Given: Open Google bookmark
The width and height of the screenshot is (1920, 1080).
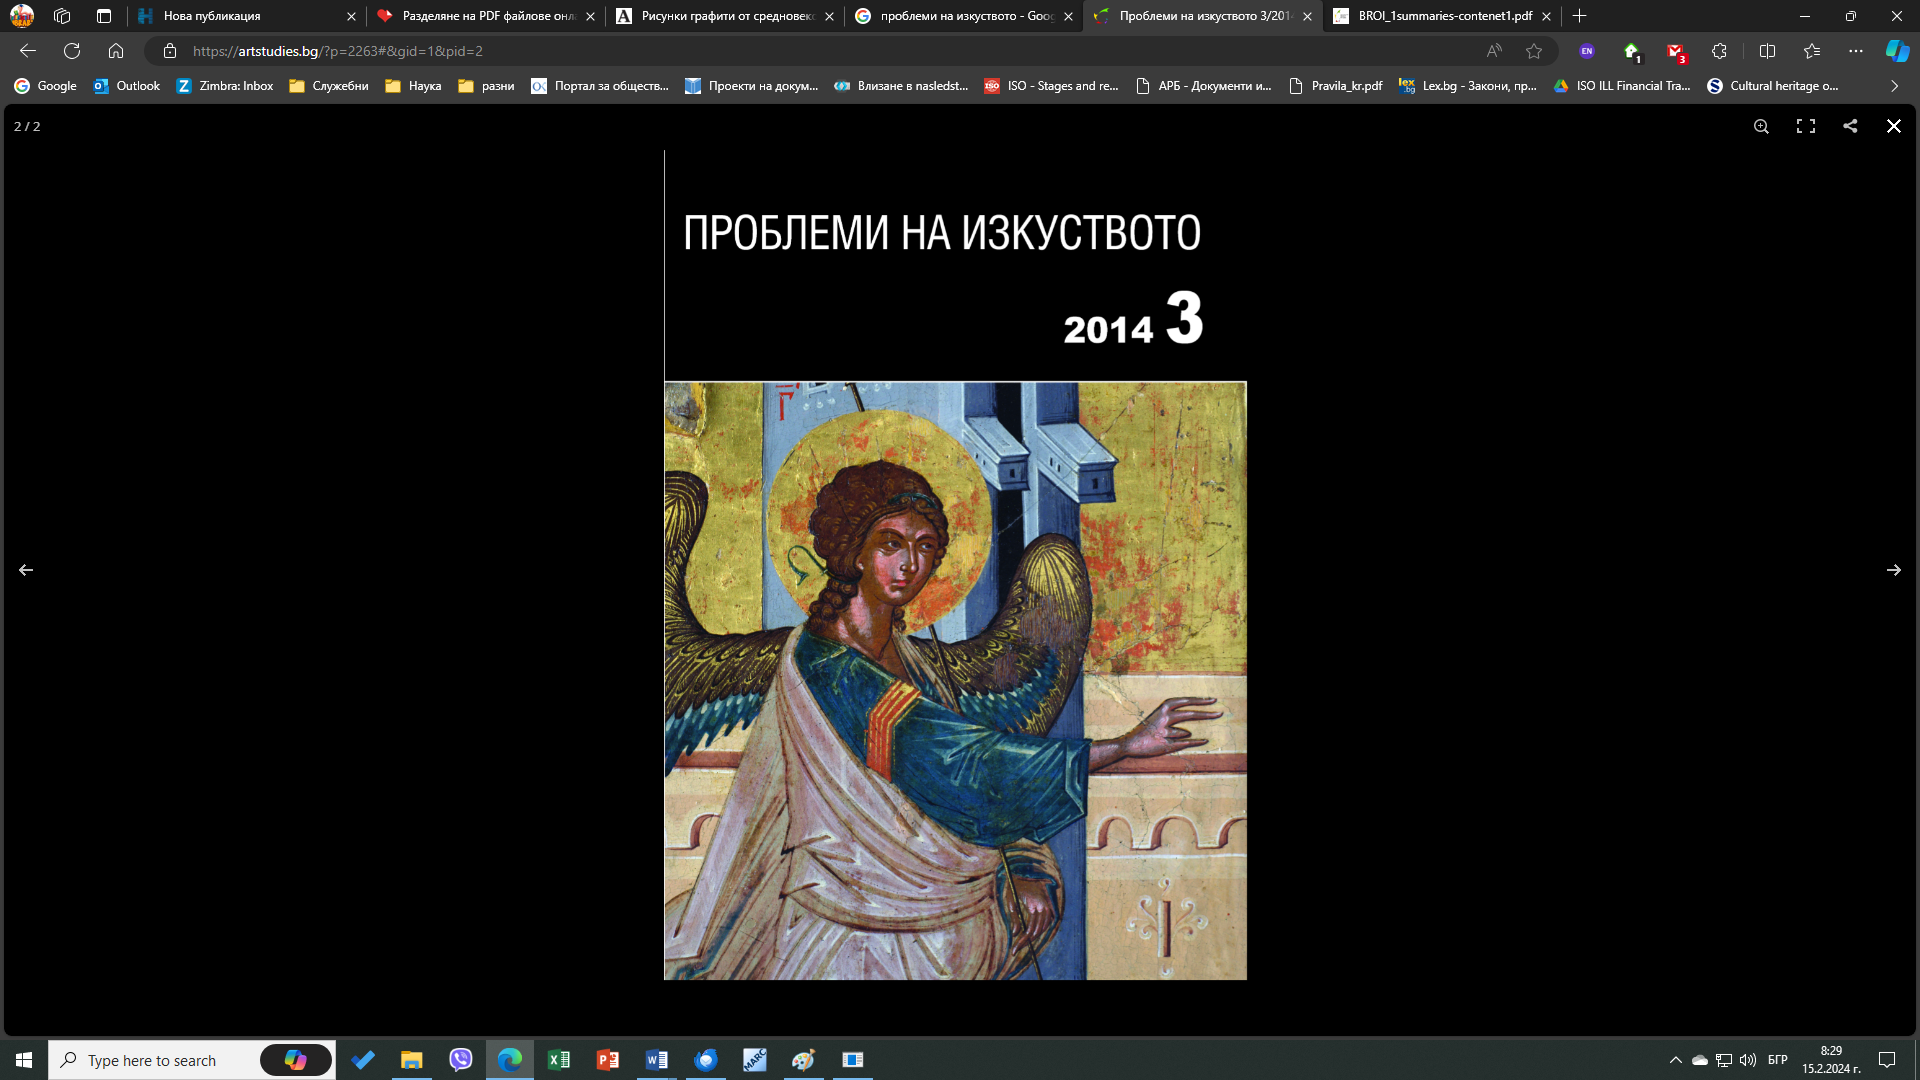Looking at the screenshot, I should [46, 86].
